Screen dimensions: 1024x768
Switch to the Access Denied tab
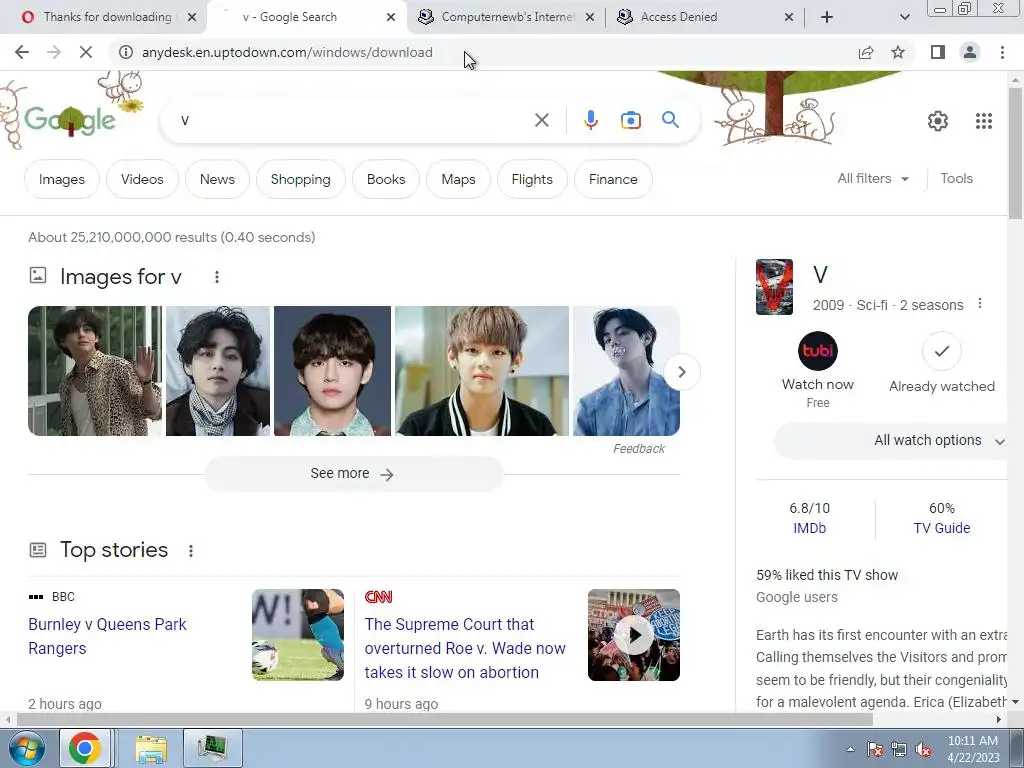click(704, 17)
